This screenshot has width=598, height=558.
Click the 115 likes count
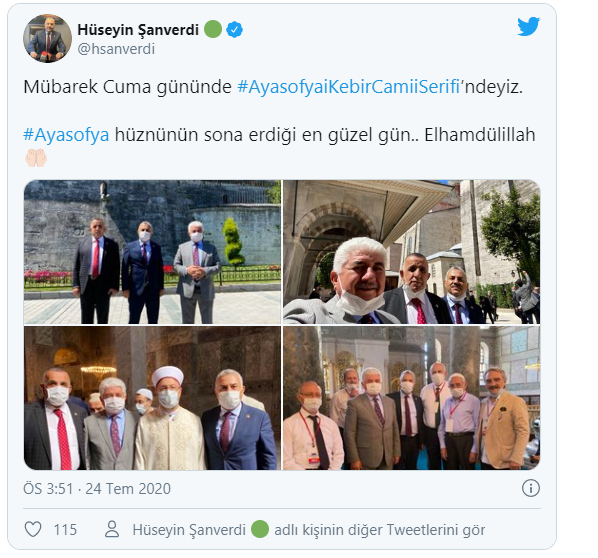65,530
